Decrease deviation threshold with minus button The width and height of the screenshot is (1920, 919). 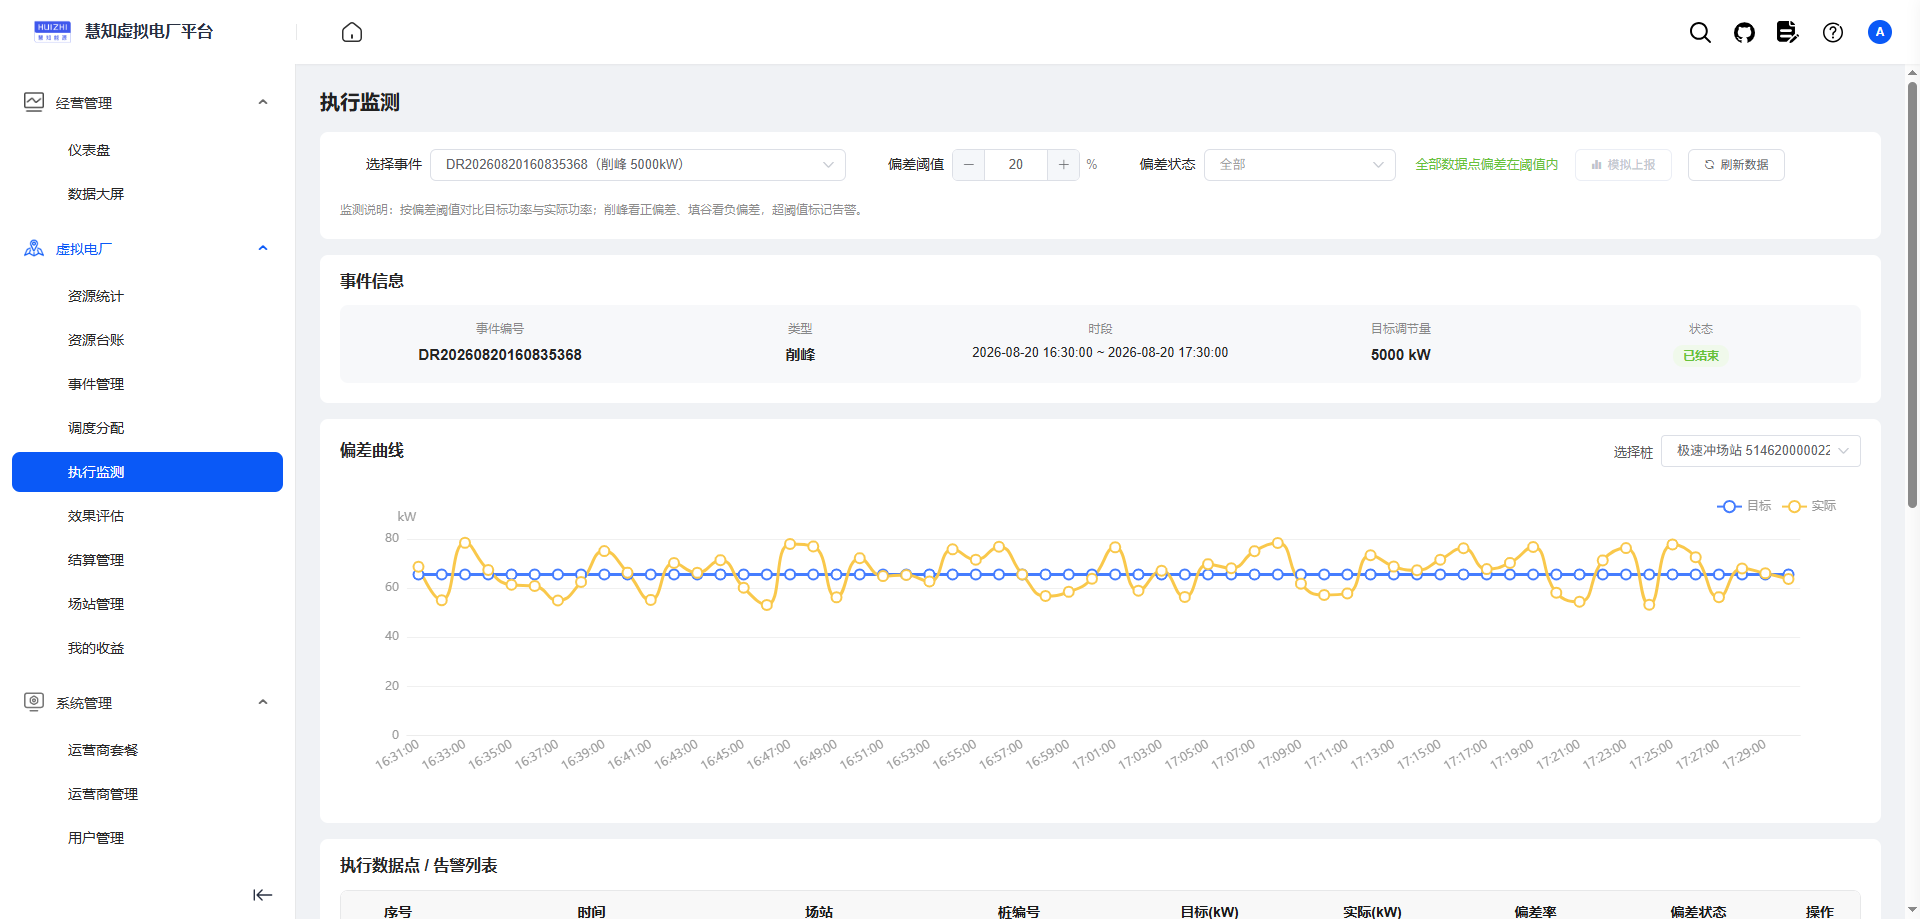pyautogui.click(x=968, y=165)
